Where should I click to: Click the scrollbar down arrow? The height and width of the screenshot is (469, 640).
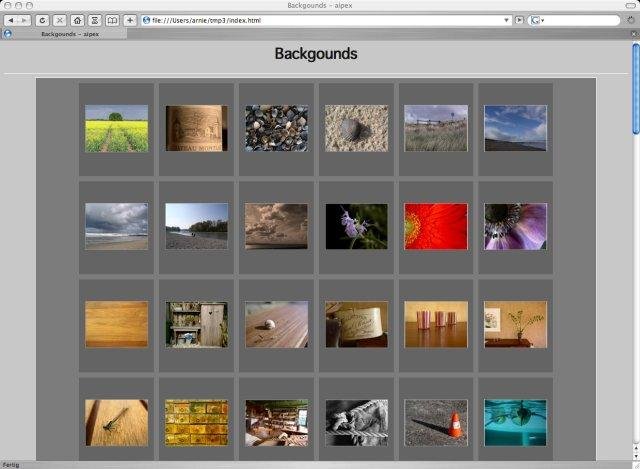636,456
